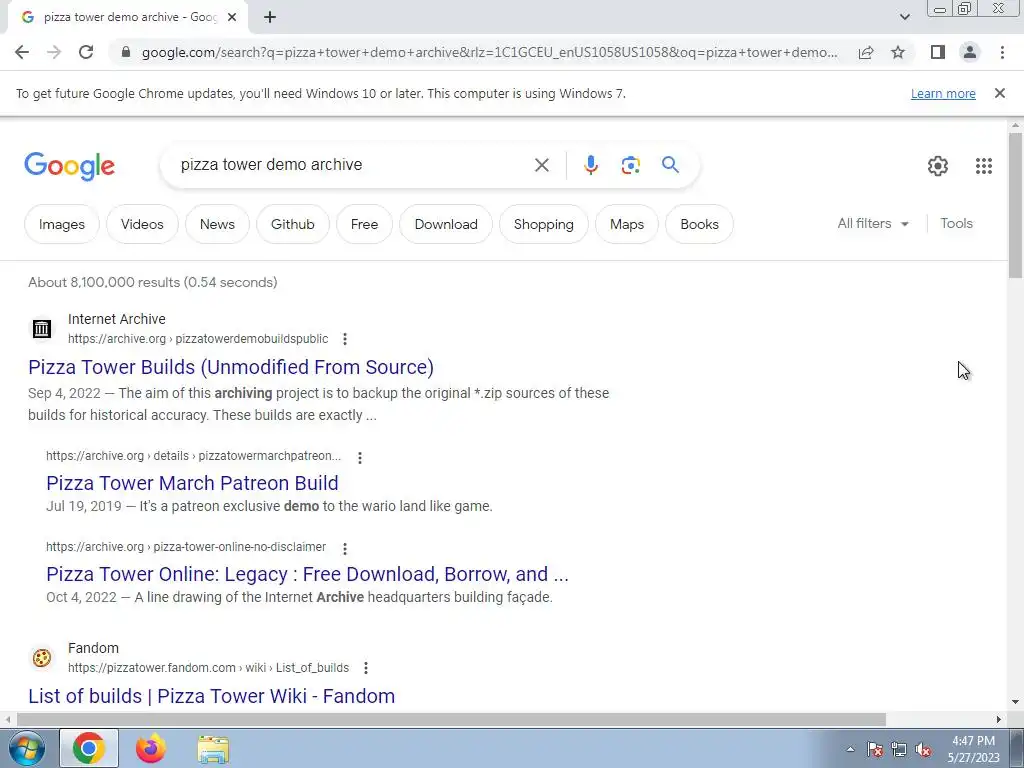Open the Chrome side panel
The height and width of the screenshot is (768, 1024).
[938, 52]
